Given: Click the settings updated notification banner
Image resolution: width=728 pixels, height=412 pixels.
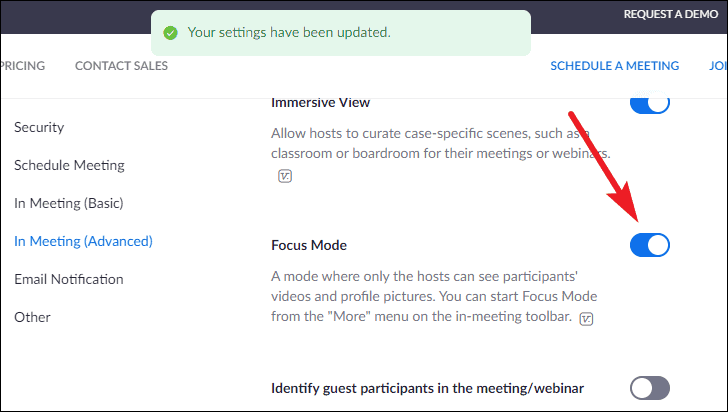Looking at the screenshot, I should pos(340,32).
